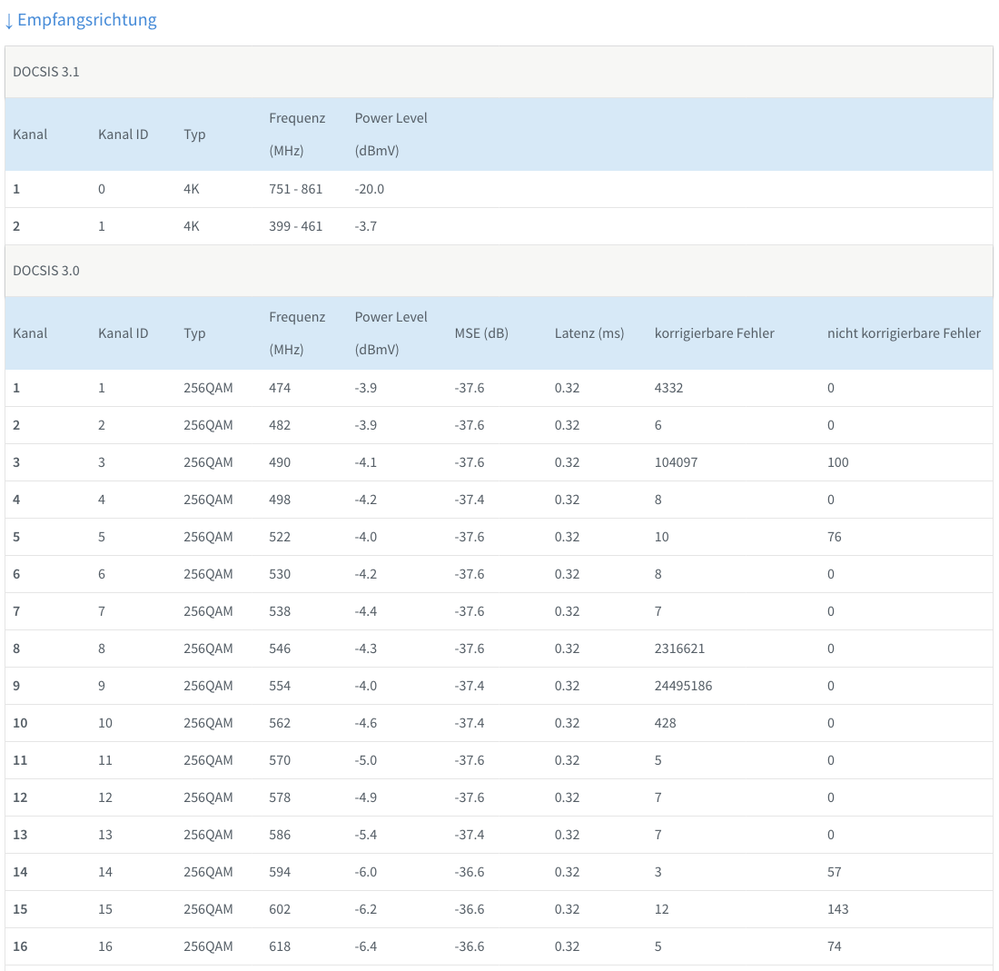Click the DOCSIS 3.0 section header
999x971 pixels.
(46, 271)
